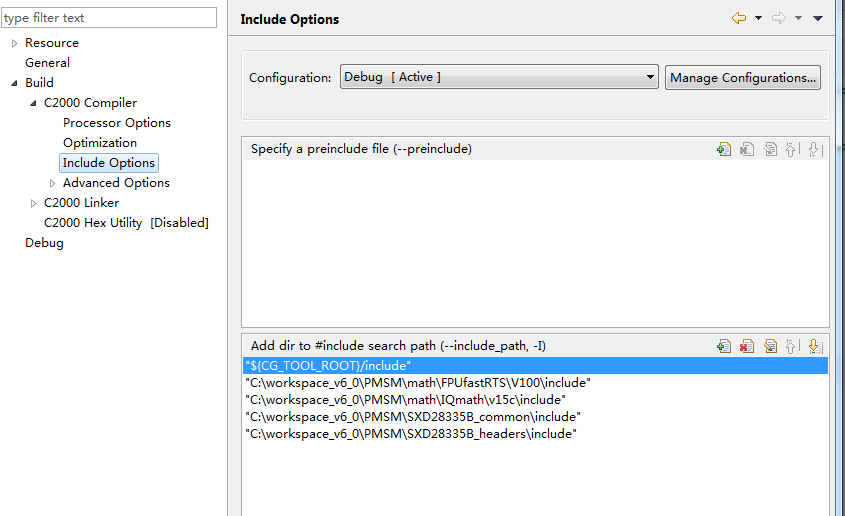Select the IQmath v15c include path
845x516 pixels.
404,399
